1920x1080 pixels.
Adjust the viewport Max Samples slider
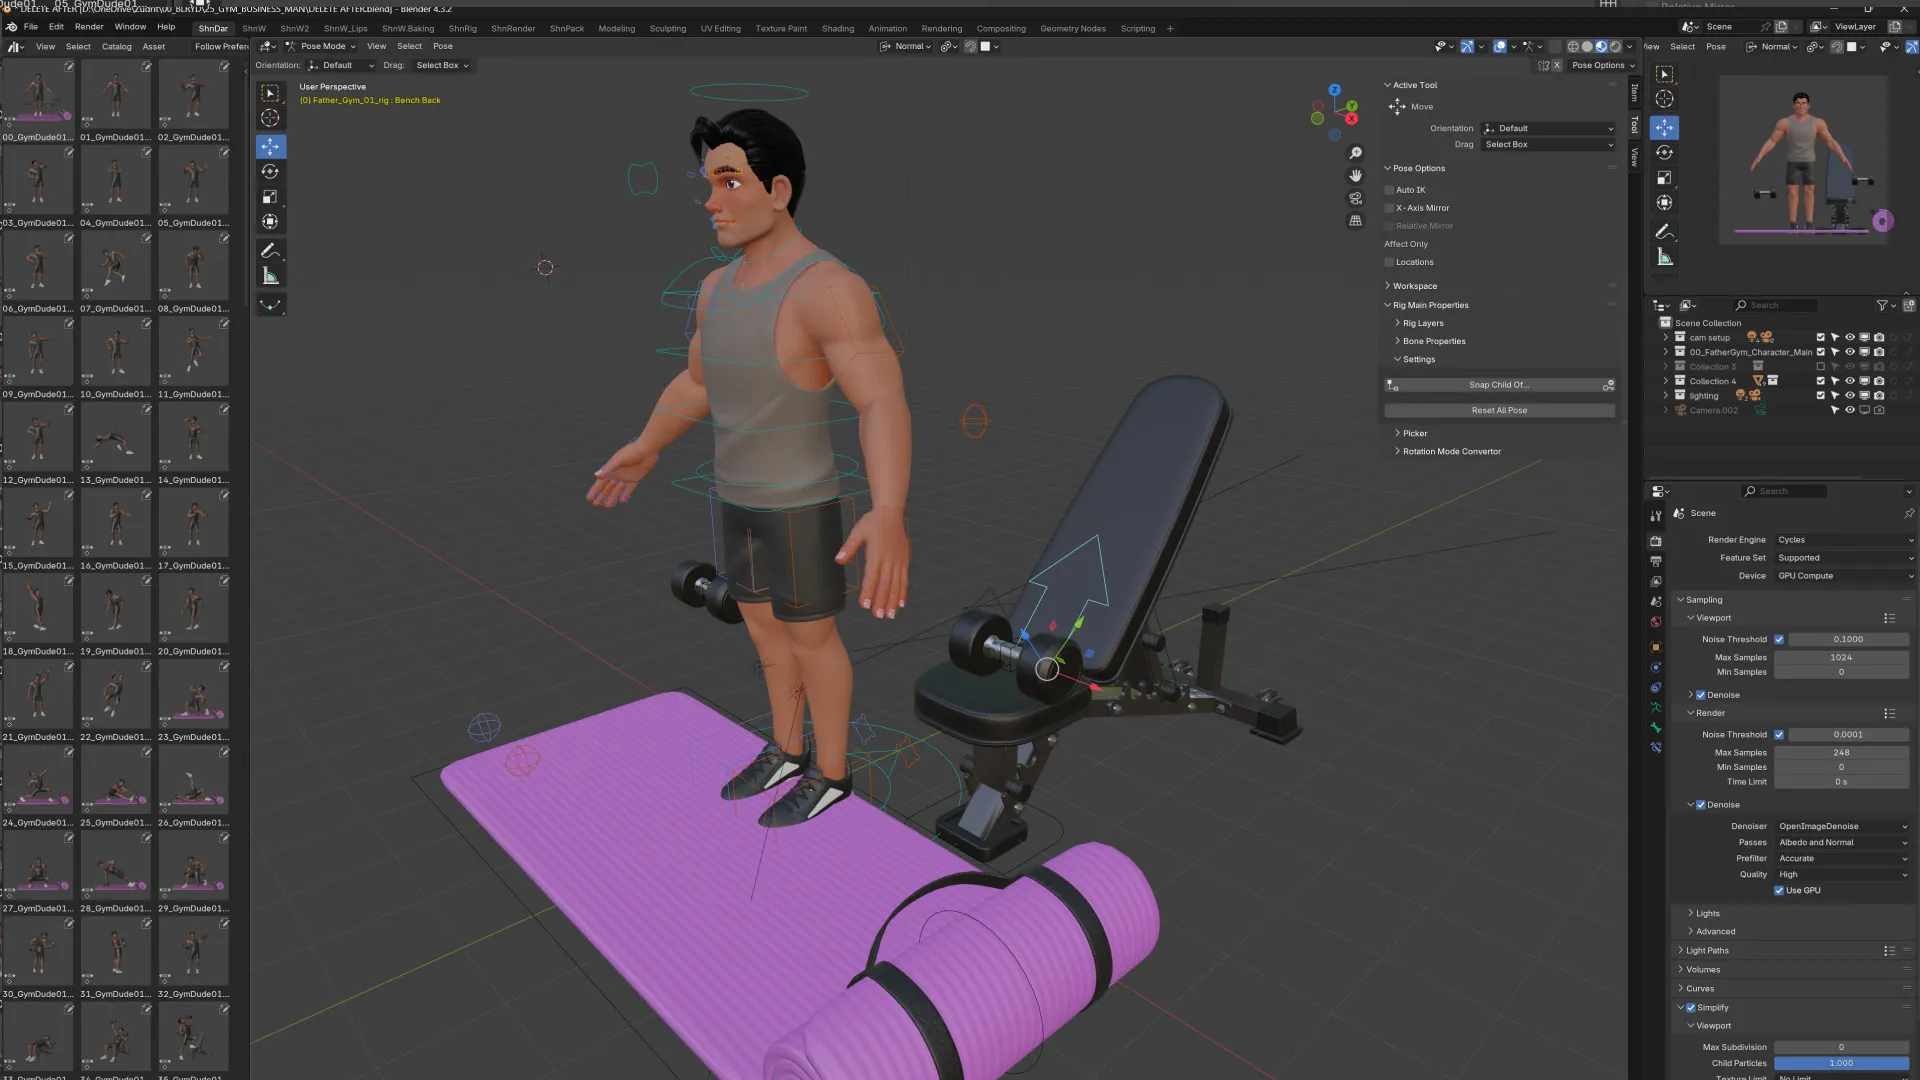1841,657
